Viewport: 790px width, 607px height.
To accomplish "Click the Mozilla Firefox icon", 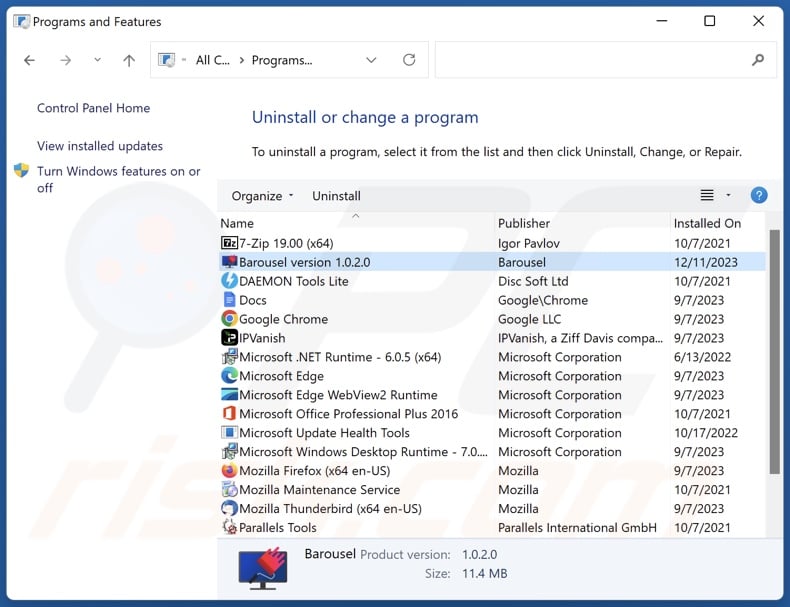I will click(229, 470).
